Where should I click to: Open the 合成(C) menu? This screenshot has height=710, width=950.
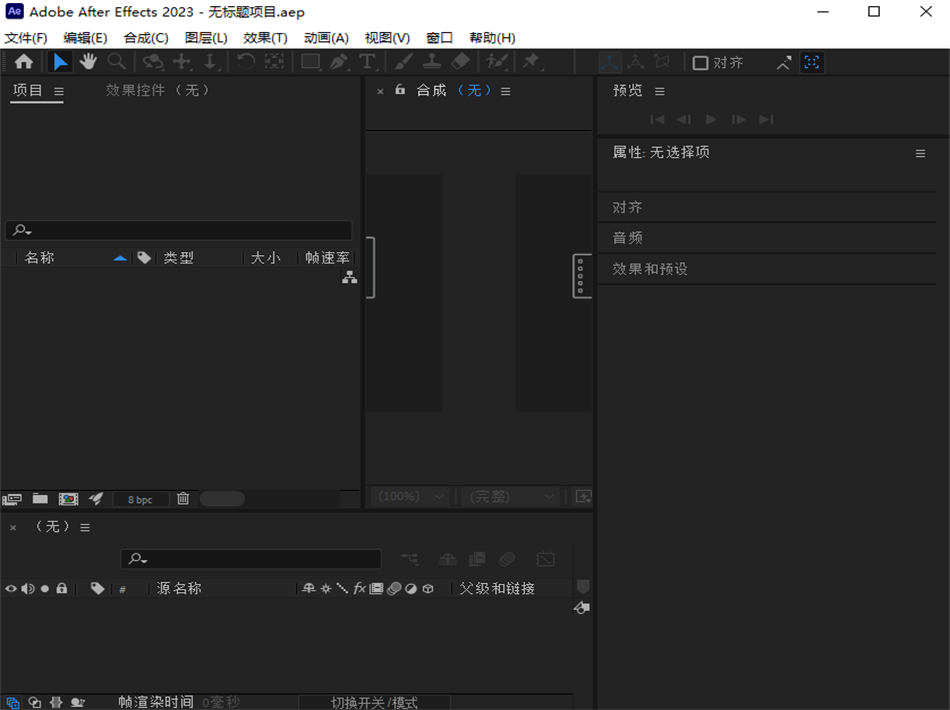146,38
